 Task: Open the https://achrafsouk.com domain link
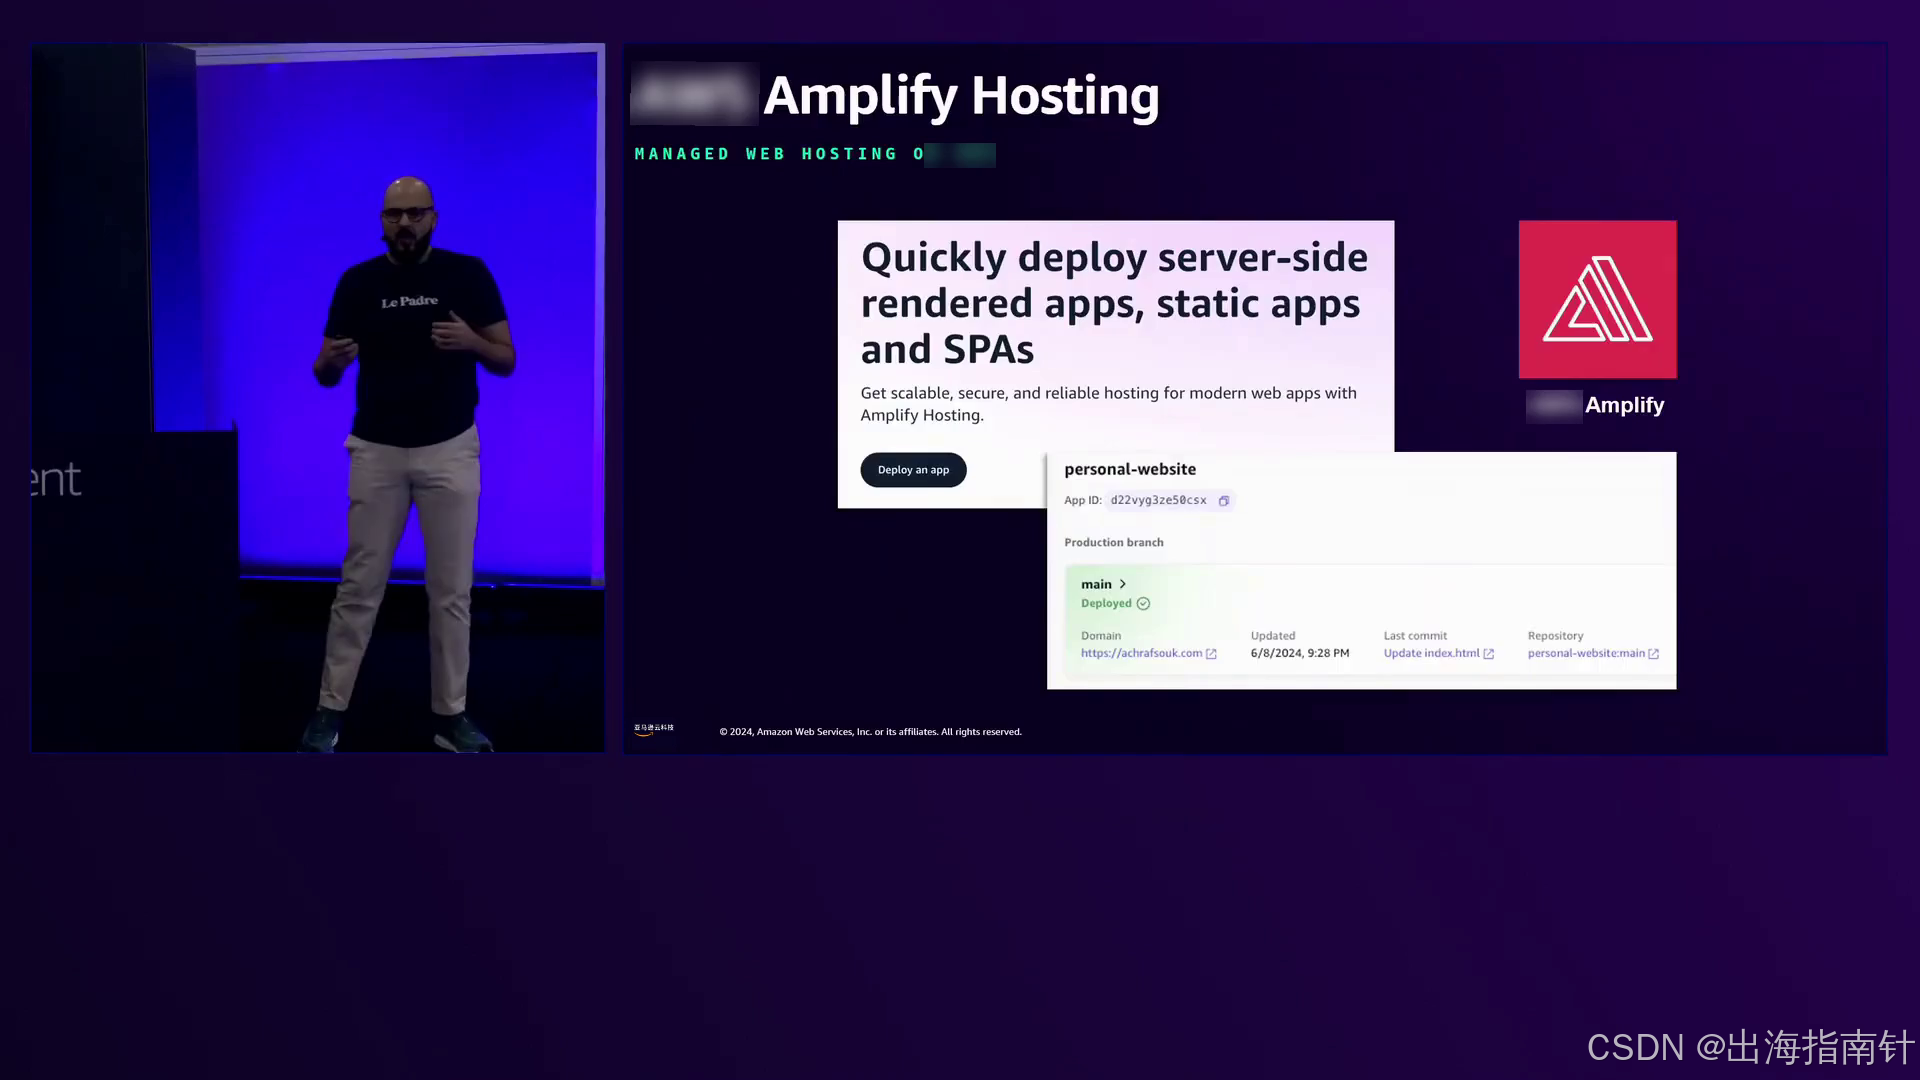click(x=1141, y=653)
